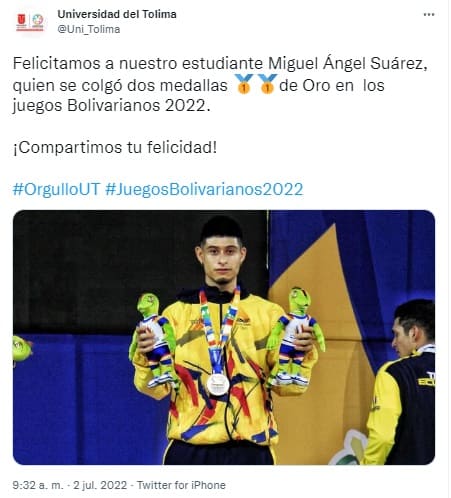Click the Twitter for iPhone source label
This screenshot has width=451, height=498.
point(181,485)
